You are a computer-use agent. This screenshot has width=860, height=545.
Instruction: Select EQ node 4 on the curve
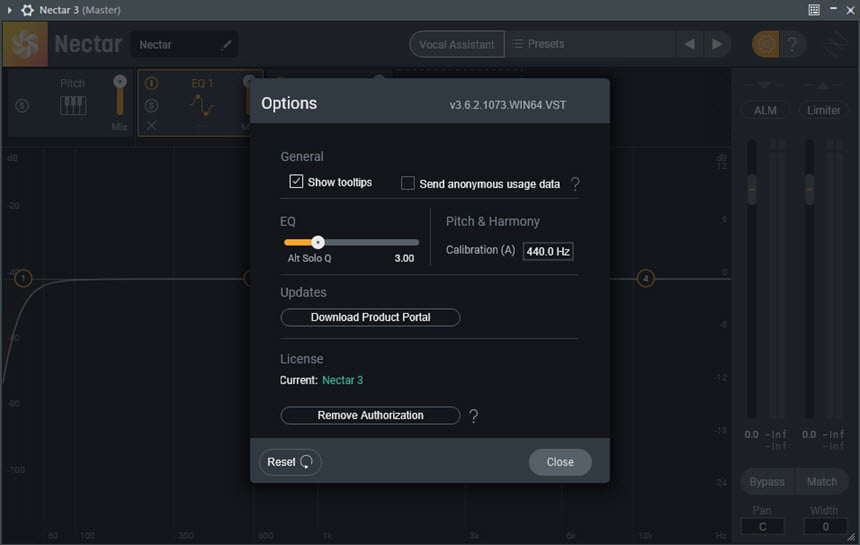[646, 279]
